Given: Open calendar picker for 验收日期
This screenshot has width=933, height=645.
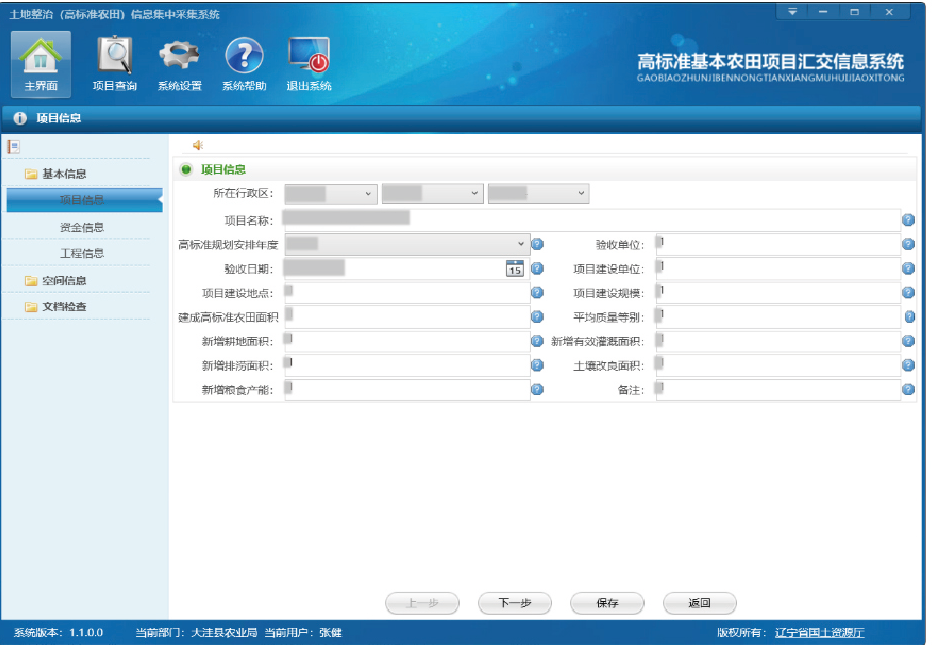Looking at the screenshot, I should (514, 268).
